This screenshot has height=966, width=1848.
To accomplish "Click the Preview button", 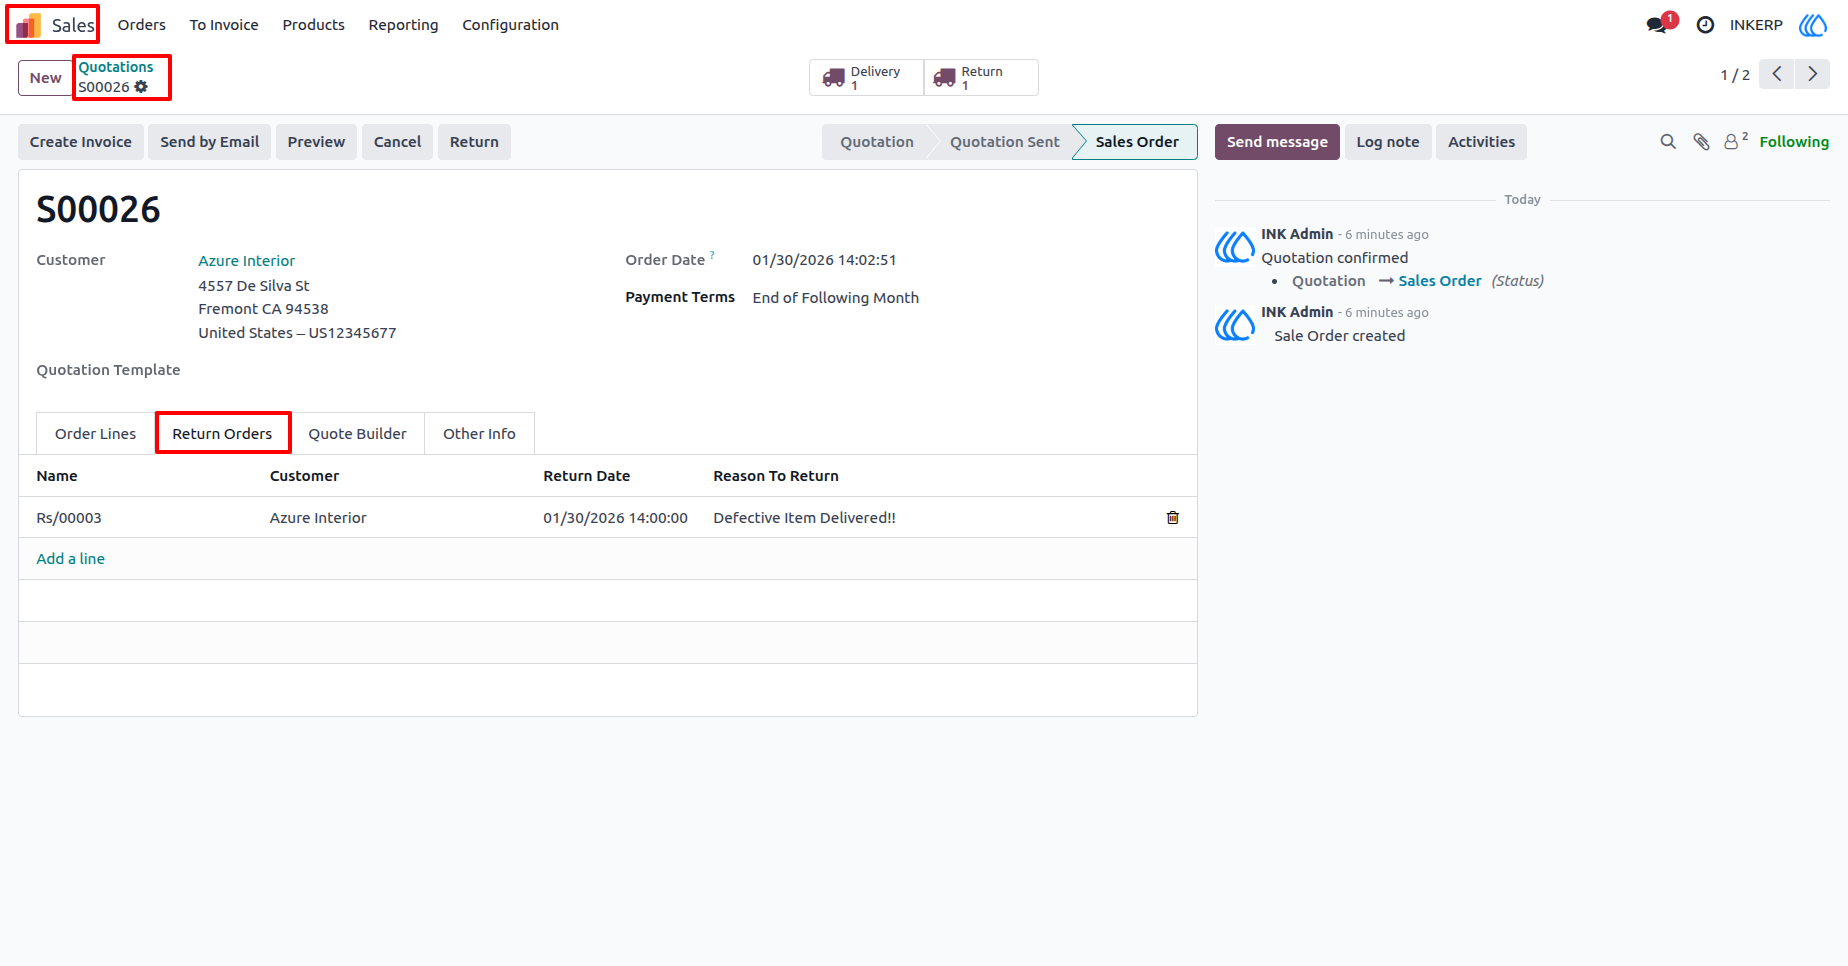I will (x=316, y=142).
